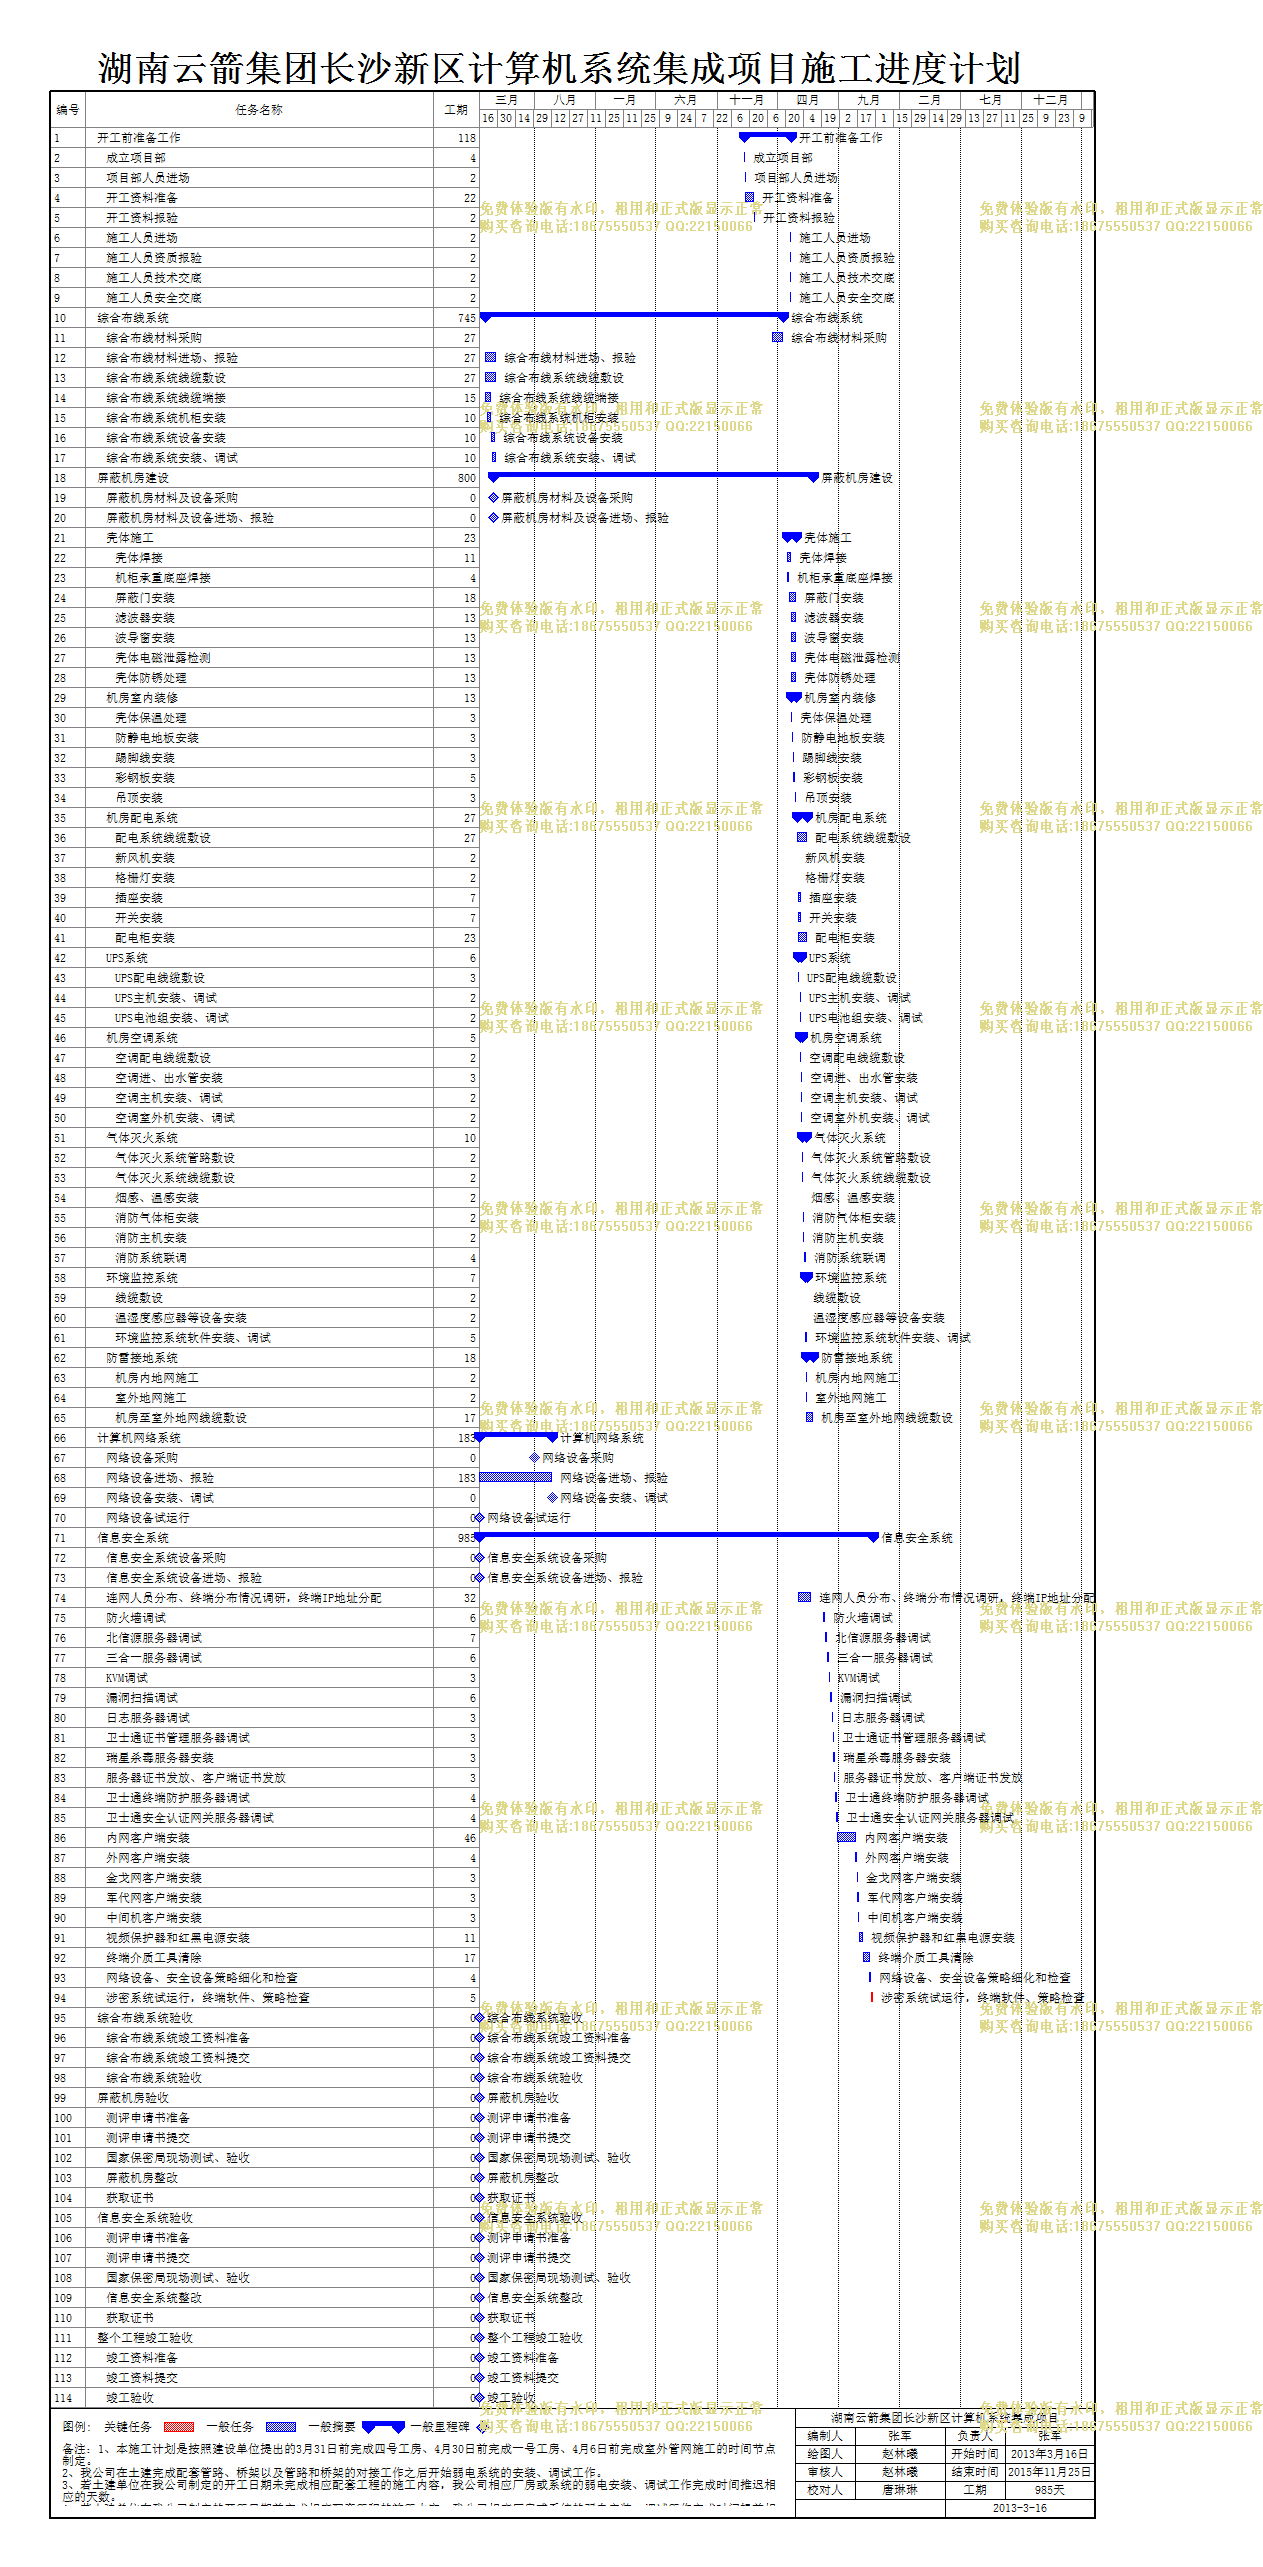Screen dimensions: 1263x2567
Task: Click duration value 800 for 屏蔽机房建设
Action: pyautogui.click(x=467, y=478)
